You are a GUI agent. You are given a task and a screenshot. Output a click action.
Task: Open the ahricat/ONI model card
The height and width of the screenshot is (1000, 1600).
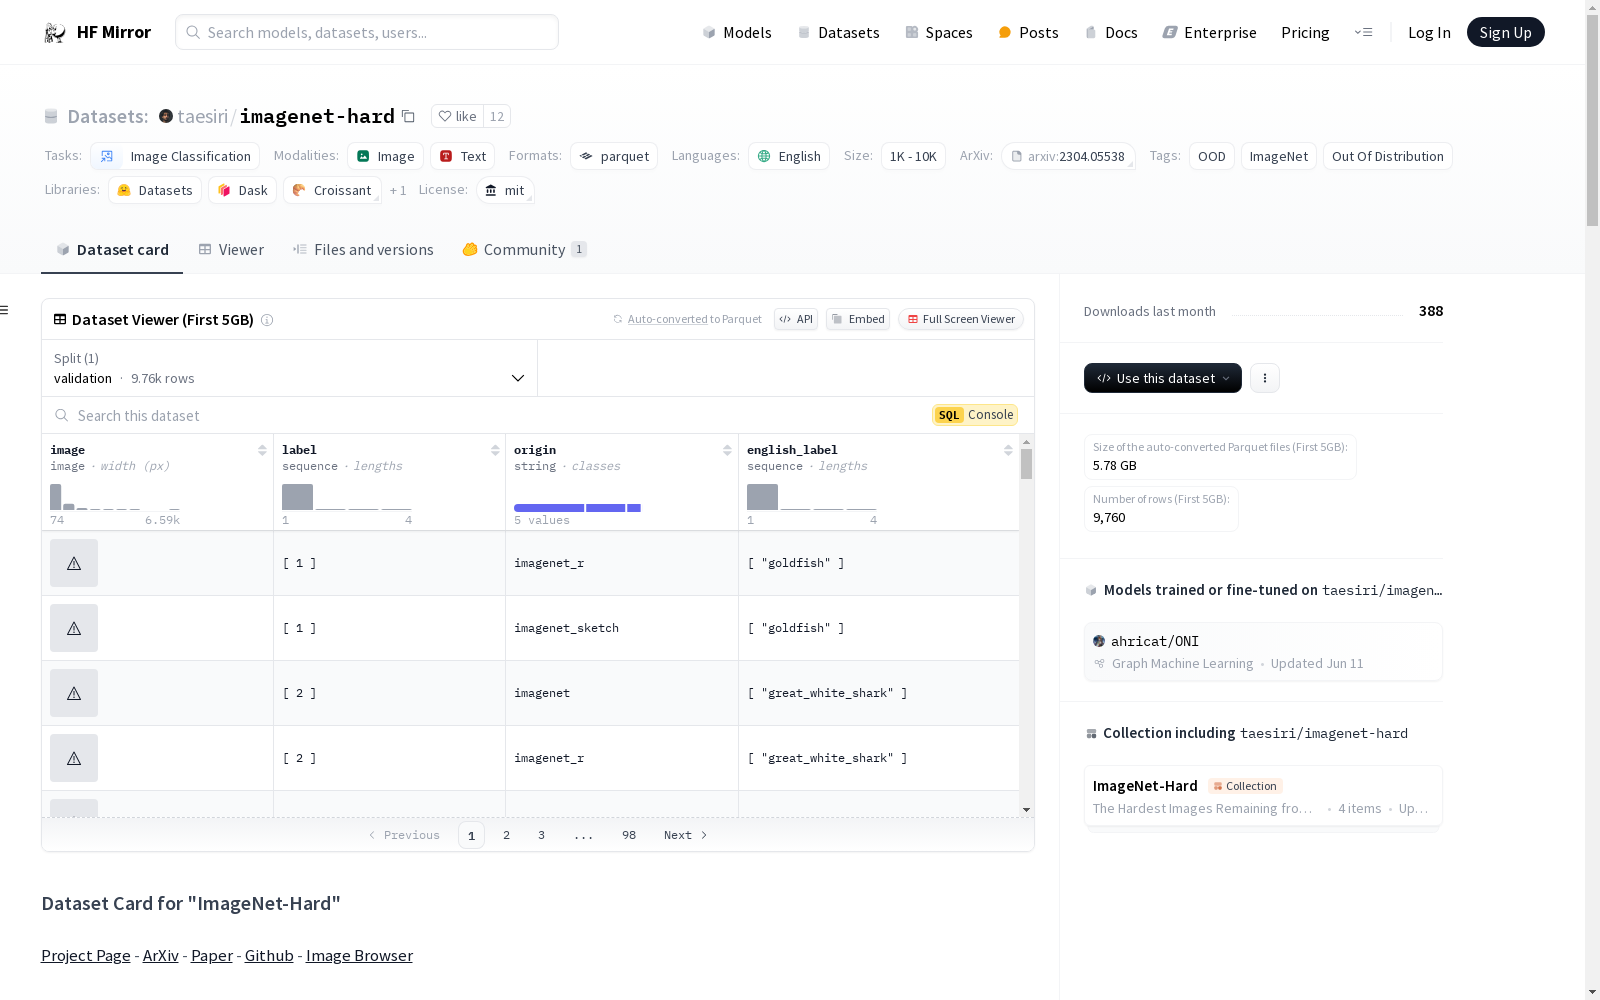coord(1263,652)
